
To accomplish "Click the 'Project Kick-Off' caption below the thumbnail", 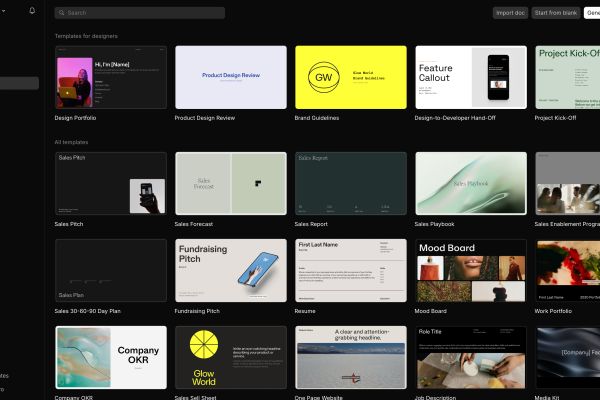I will tap(555, 118).
